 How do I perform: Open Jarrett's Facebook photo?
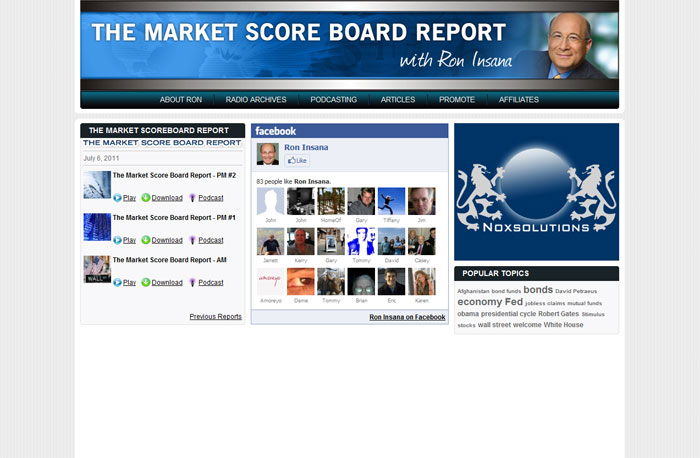tap(271, 241)
